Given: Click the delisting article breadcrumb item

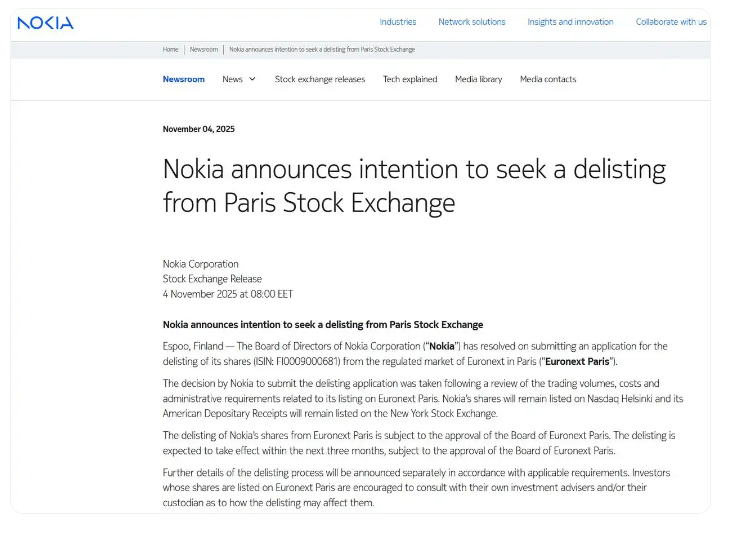Looking at the screenshot, I should 321,49.
